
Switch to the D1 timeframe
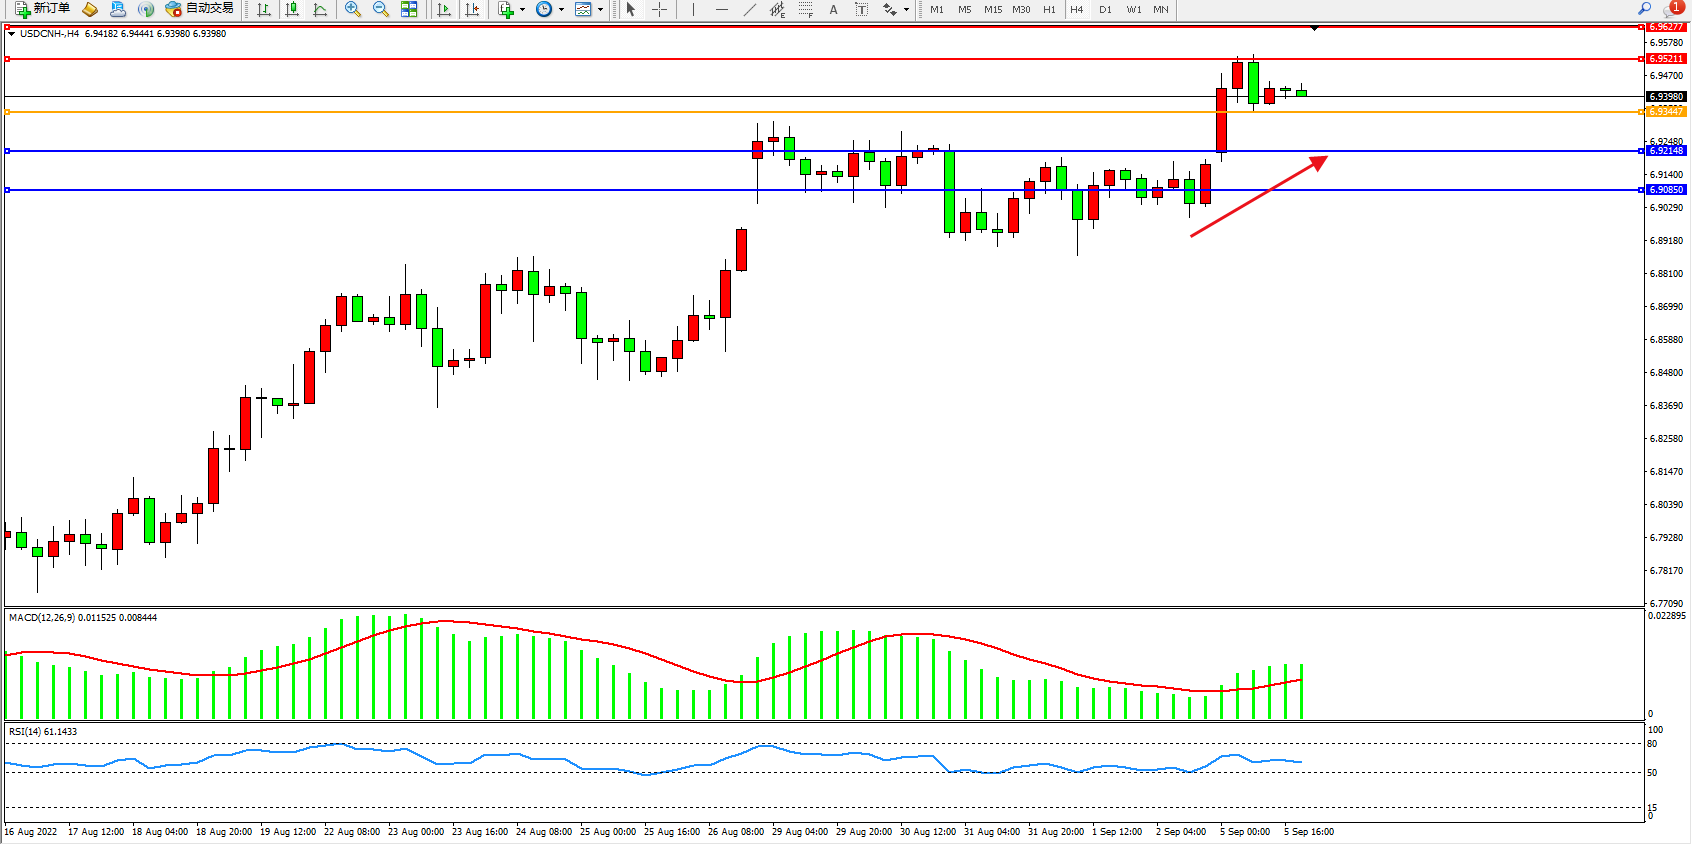click(1105, 9)
